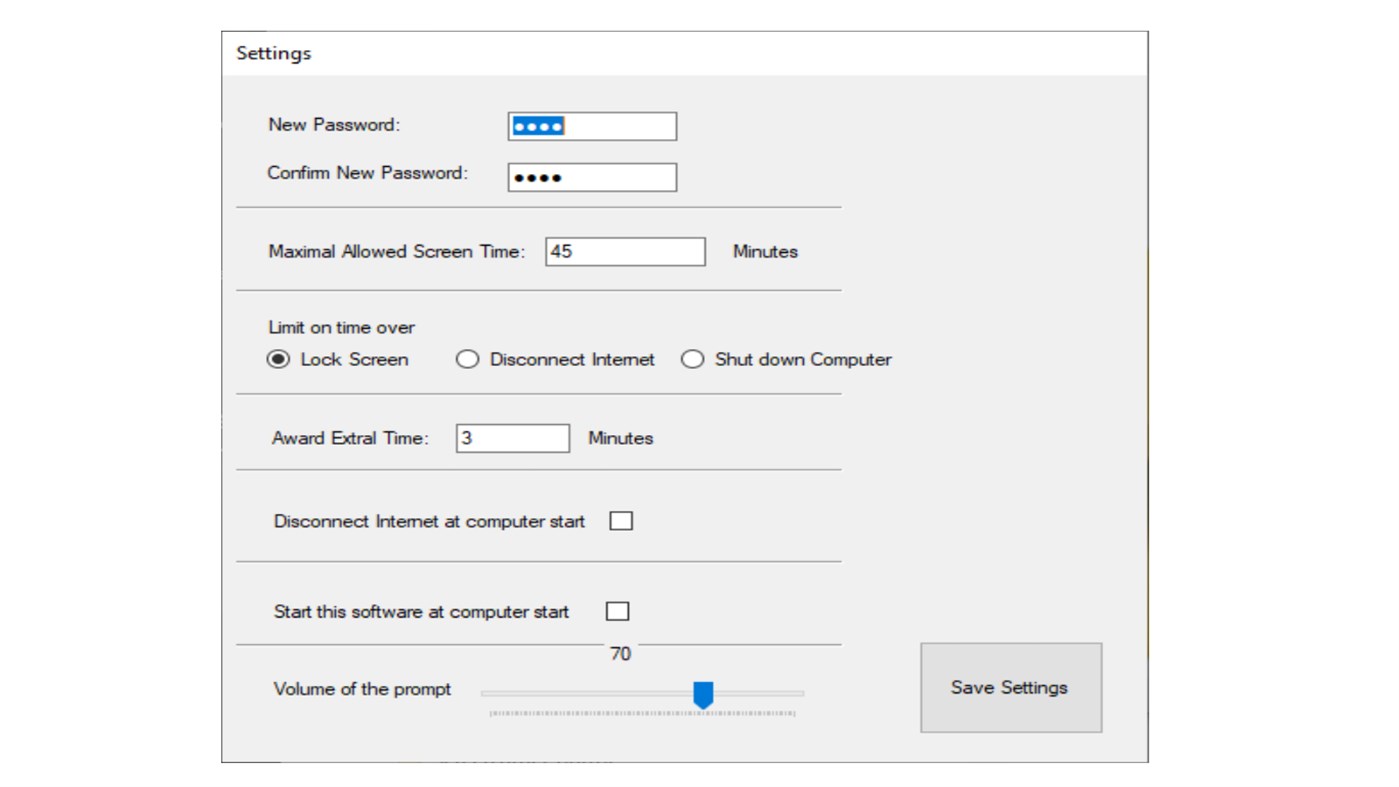Select Shut down Computer option
Viewport: 1399px width, 787px height.
[x=692, y=359]
